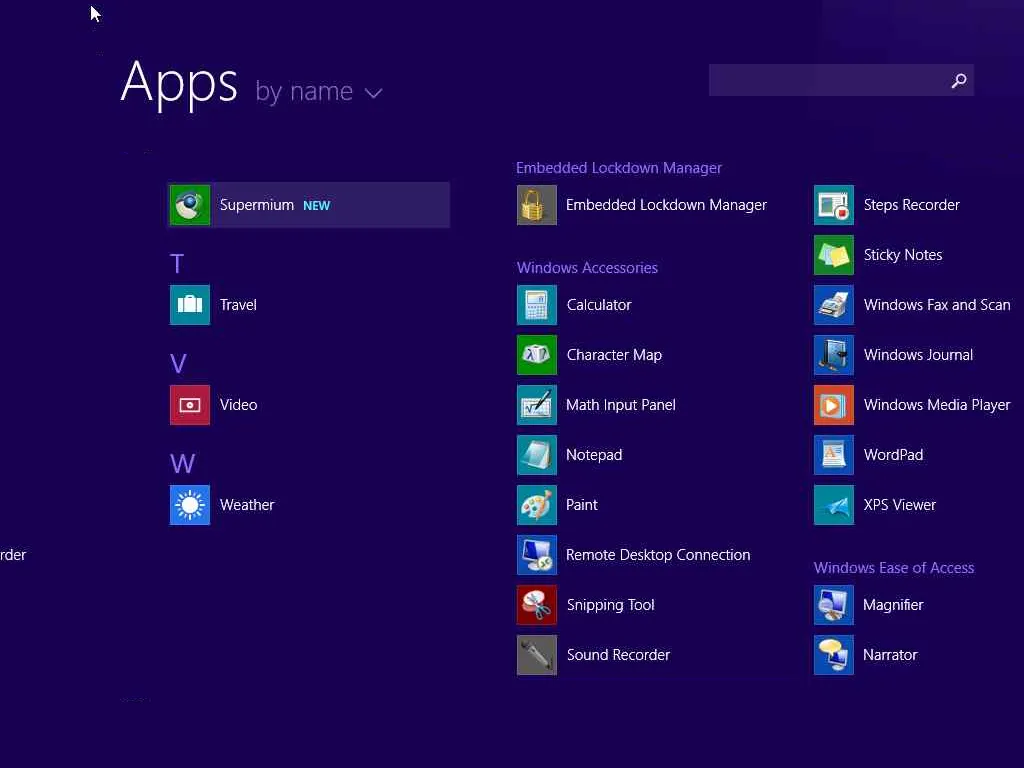Launch the Magnifier icon
This screenshot has height=768, width=1024.
[834, 605]
